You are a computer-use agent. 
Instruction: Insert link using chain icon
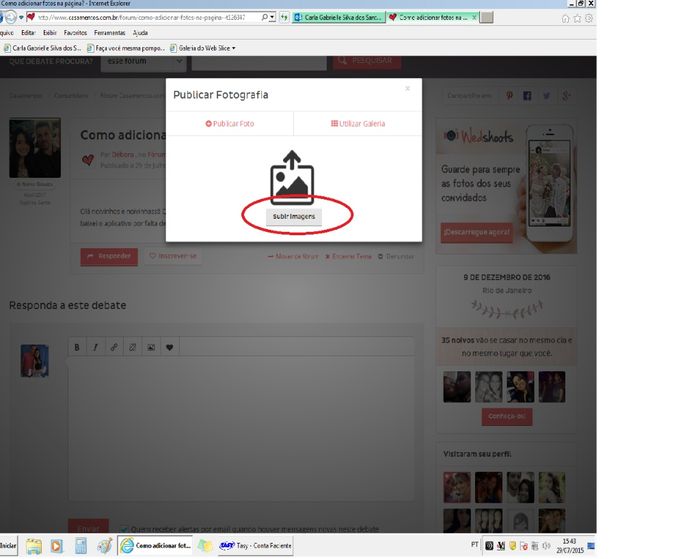114,347
